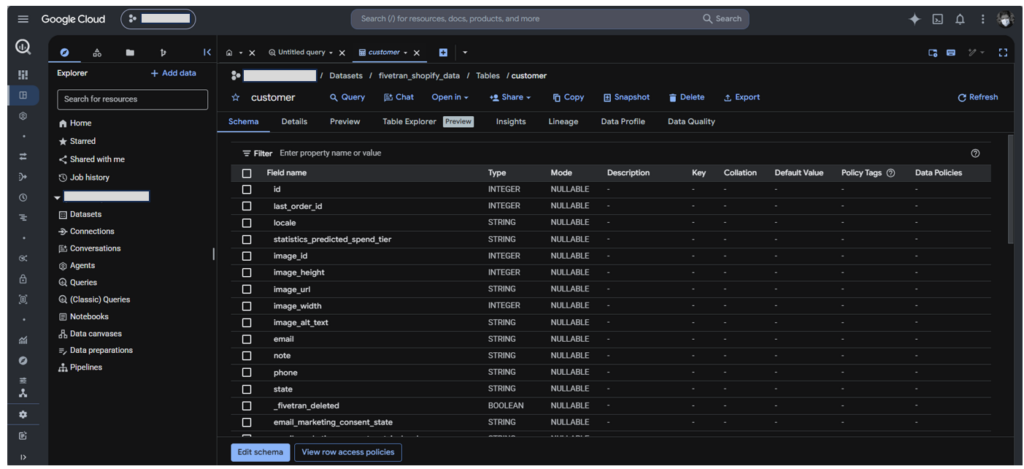The width and height of the screenshot is (1024, 469).
Task: Click the keyboard shortcuts icon in tab bar
Action: 951,52
